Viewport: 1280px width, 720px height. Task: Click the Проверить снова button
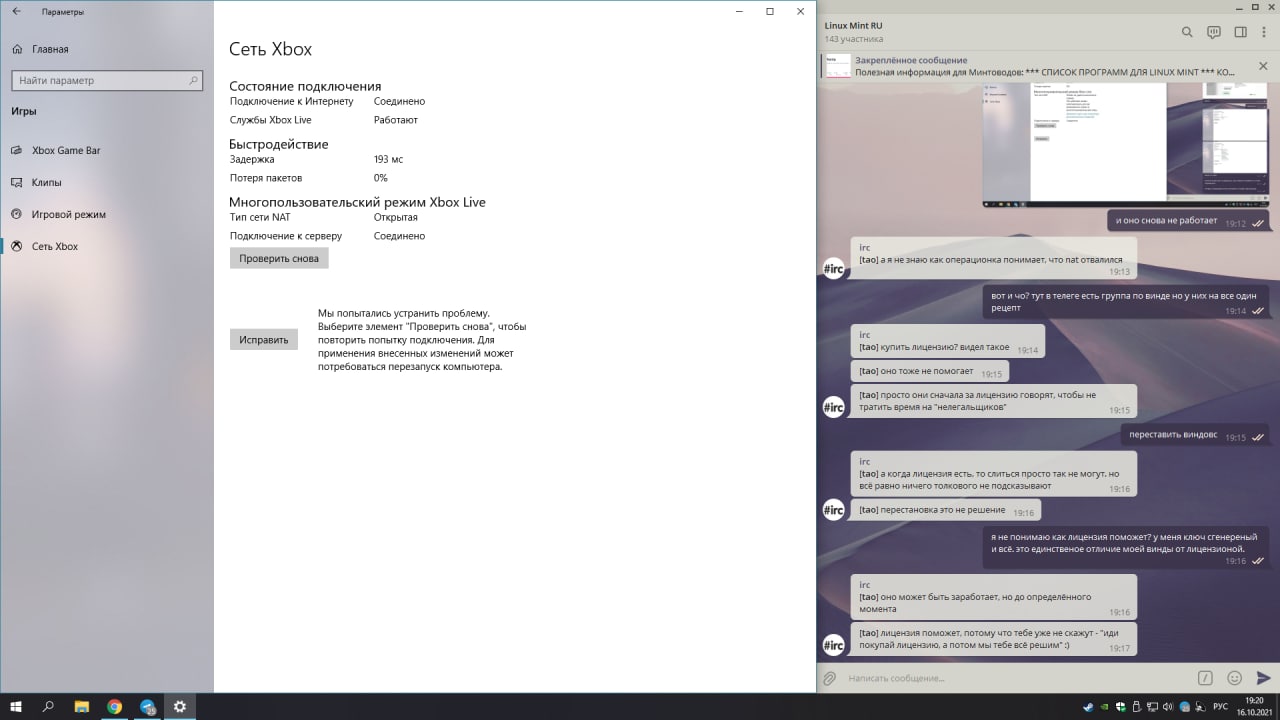coord(279,258)
